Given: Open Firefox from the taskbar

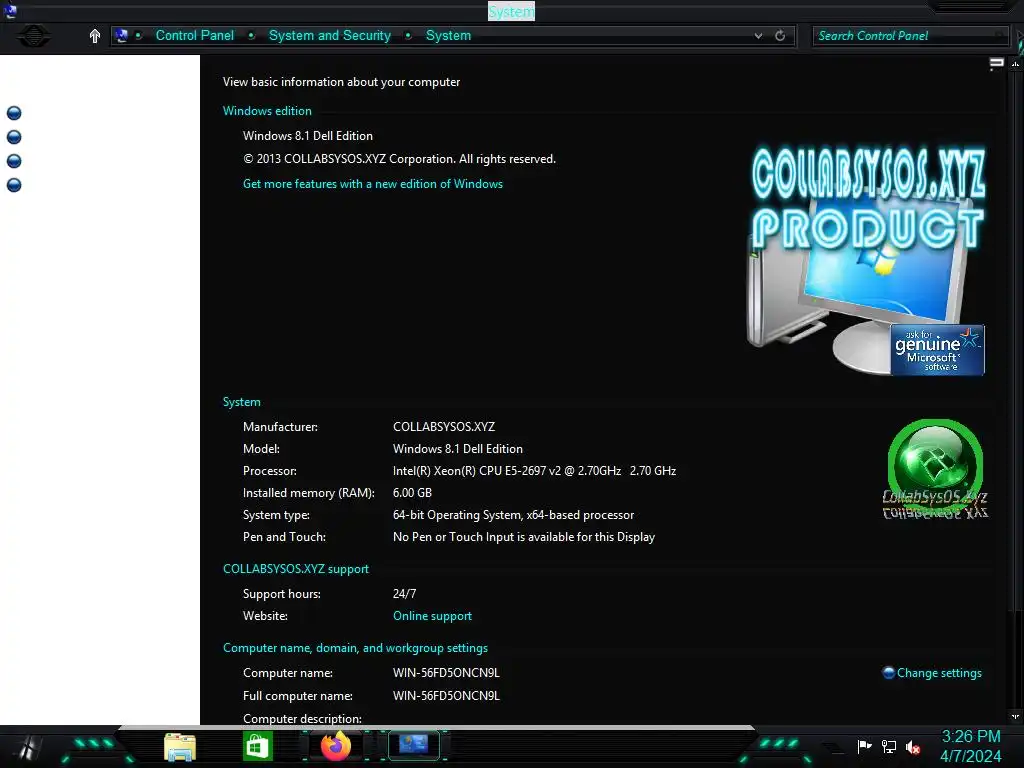Looking at the screenshot, I should (336, 746).
